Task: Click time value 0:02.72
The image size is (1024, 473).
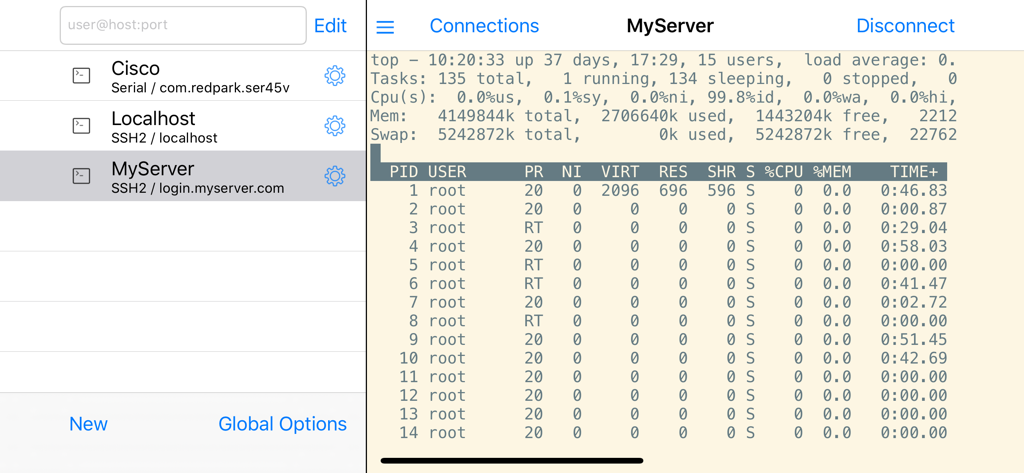Action: pyautogui.click(x=914, y=302)
